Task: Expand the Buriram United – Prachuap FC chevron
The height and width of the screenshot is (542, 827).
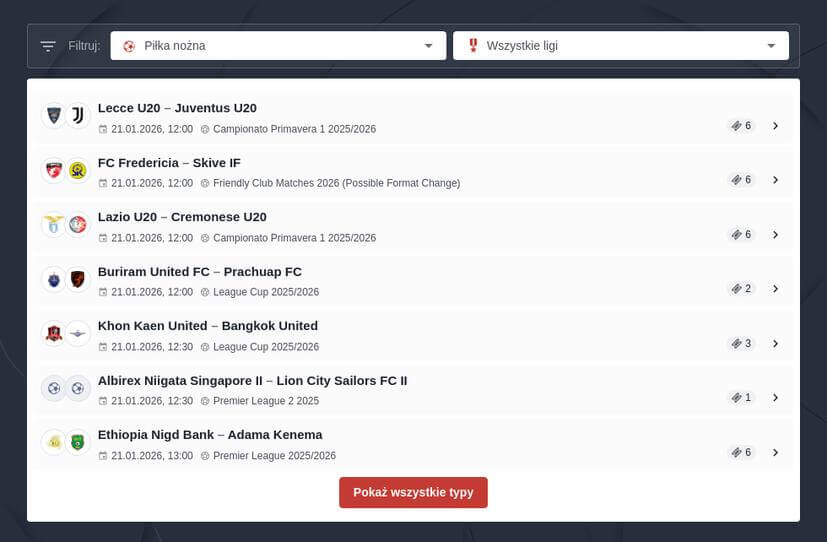Action: pyautogui.click(x=775, y=289)
